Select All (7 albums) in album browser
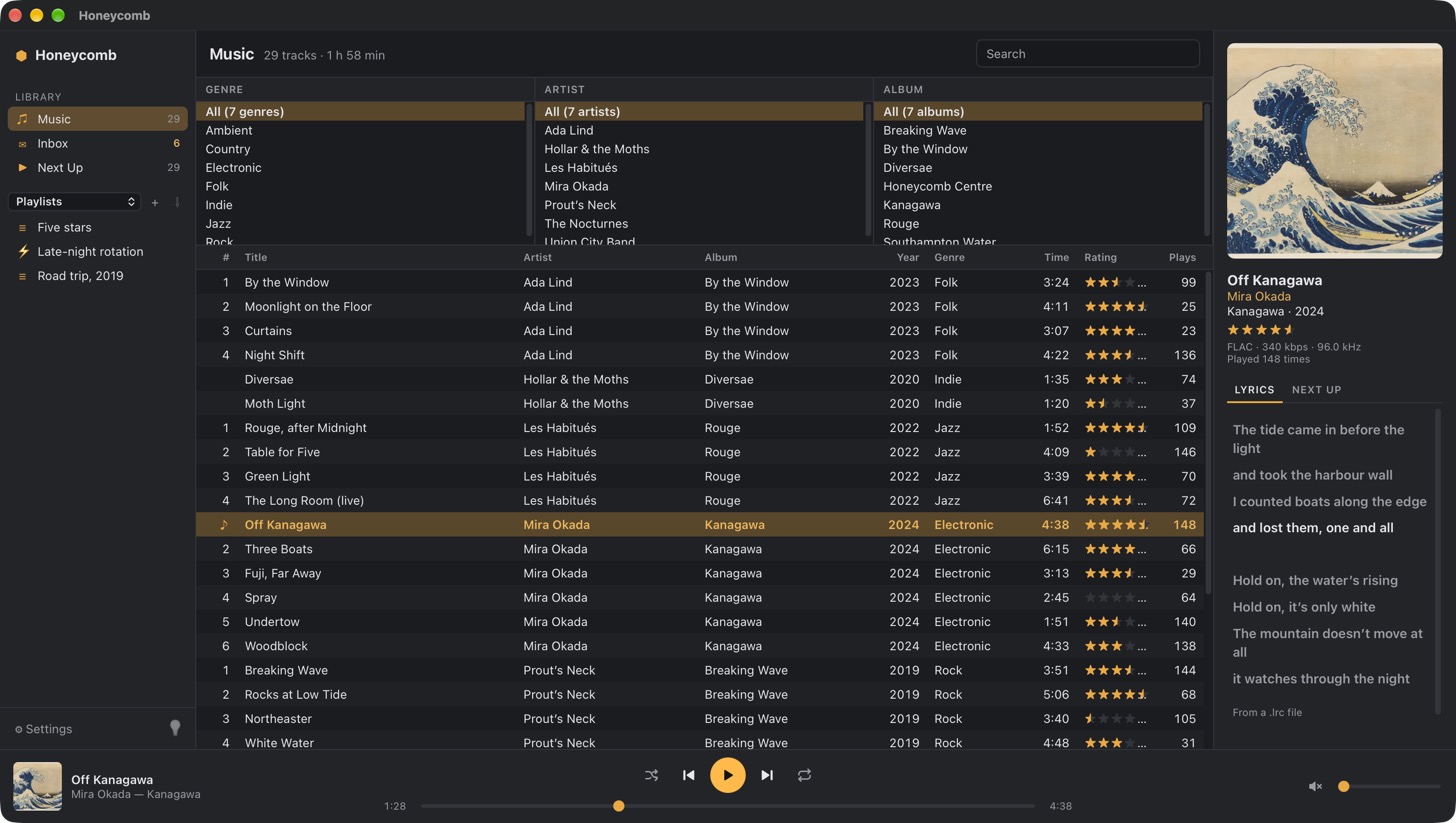1456x823 pixels. click(x=1038, y=112)
